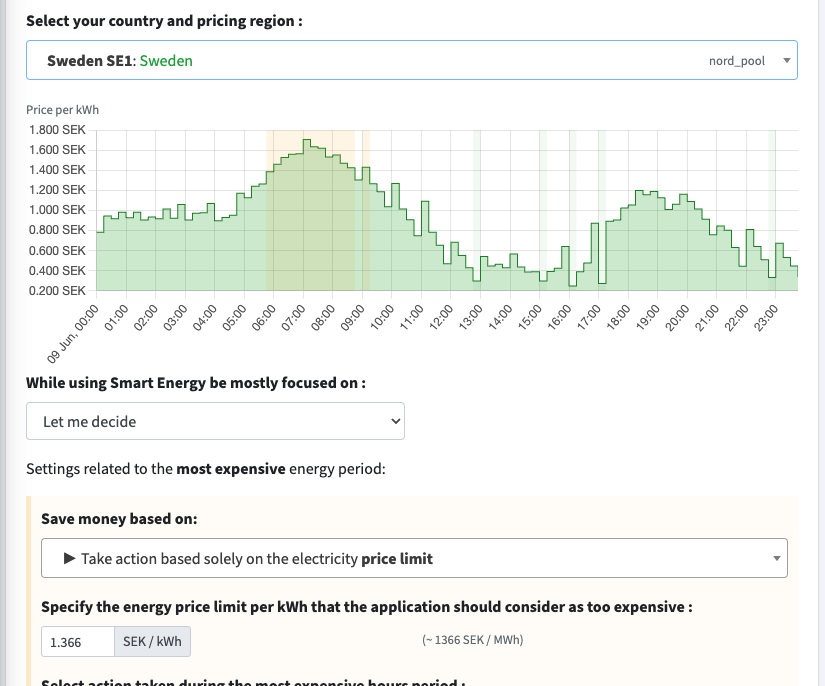Viewport: 825px width, 686px height.
Task: Select the 07:00 peak price bar in chart
Action: pyautogui.click(x=307, y=215)
